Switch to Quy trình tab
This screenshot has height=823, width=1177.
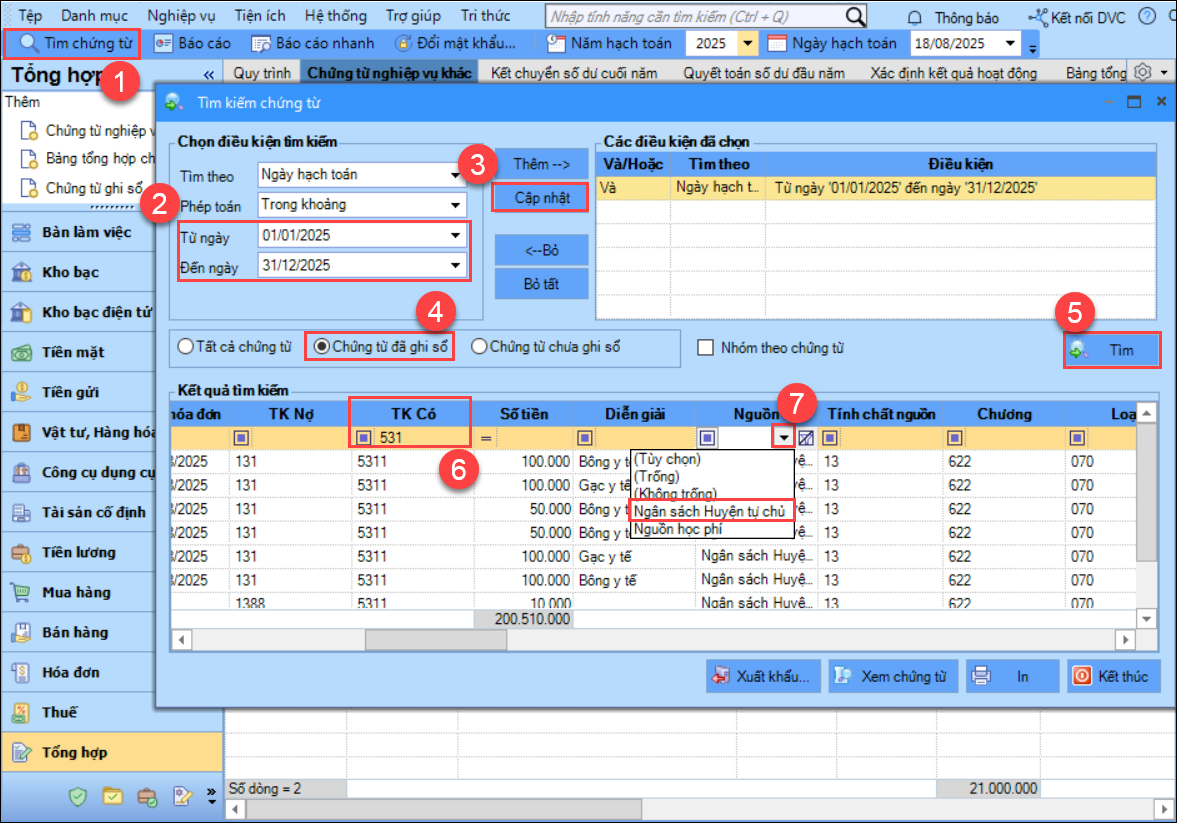point(261,73)
